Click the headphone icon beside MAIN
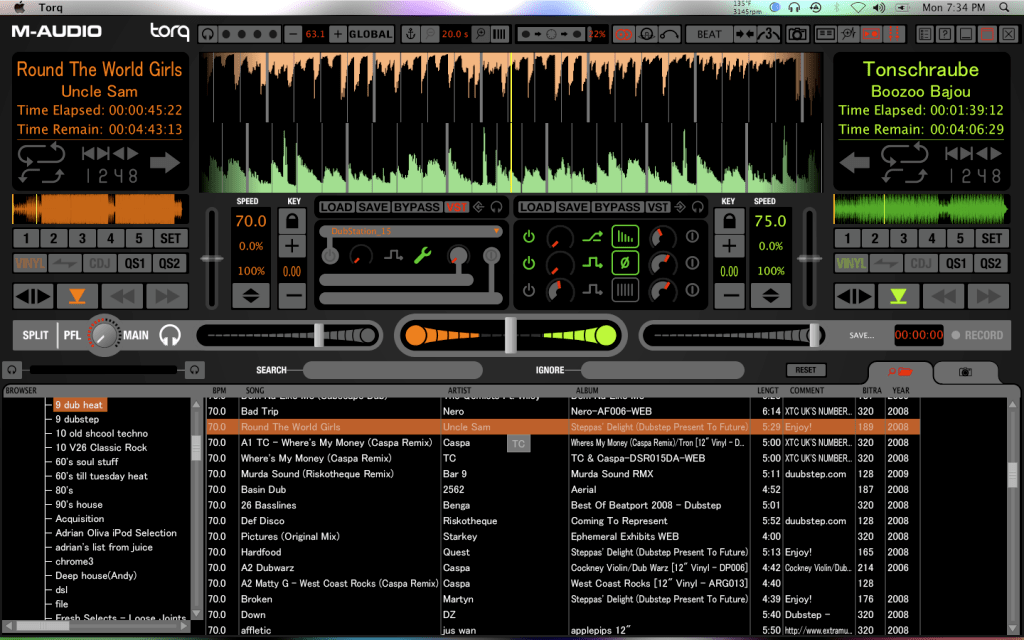The height and width of the screenshot is (640, 1024). [x=170, y=336]
